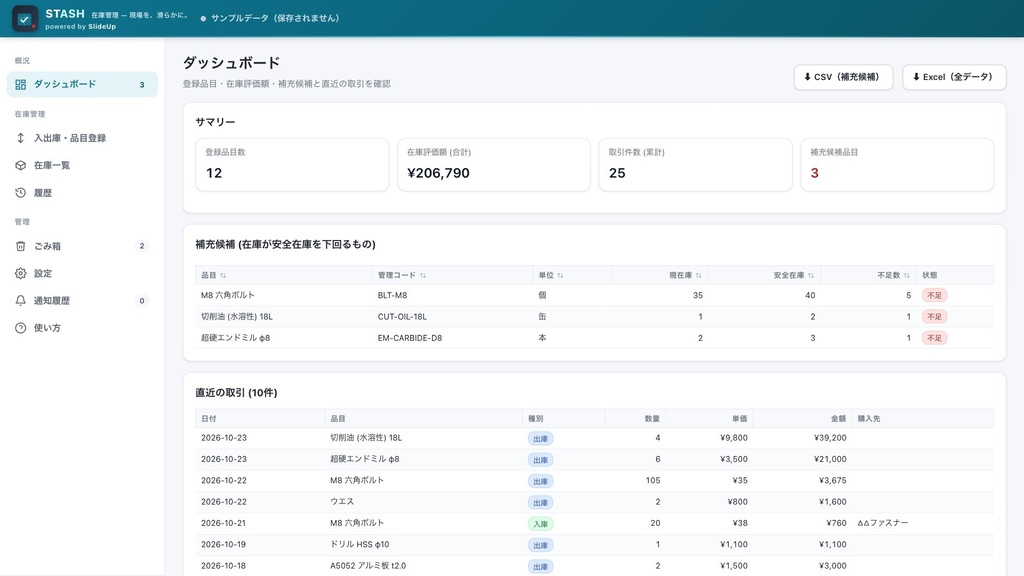Sort by 管理コード column sort arrows
This screenshot has height=576, width=1024.
point(423,276)
